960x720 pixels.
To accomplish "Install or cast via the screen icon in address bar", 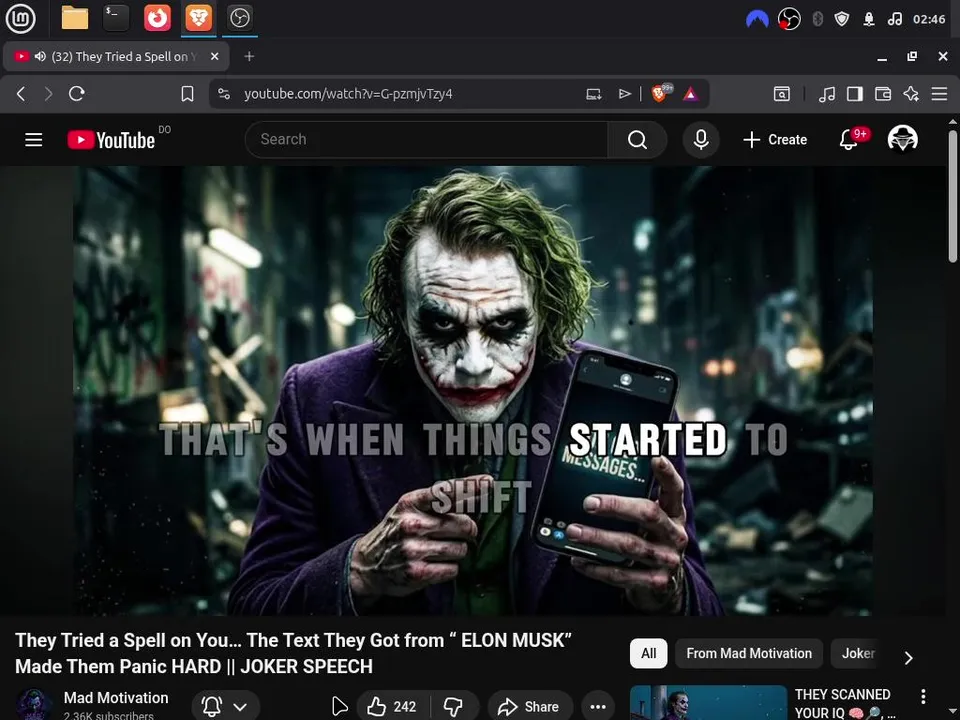I will [593, 94].
